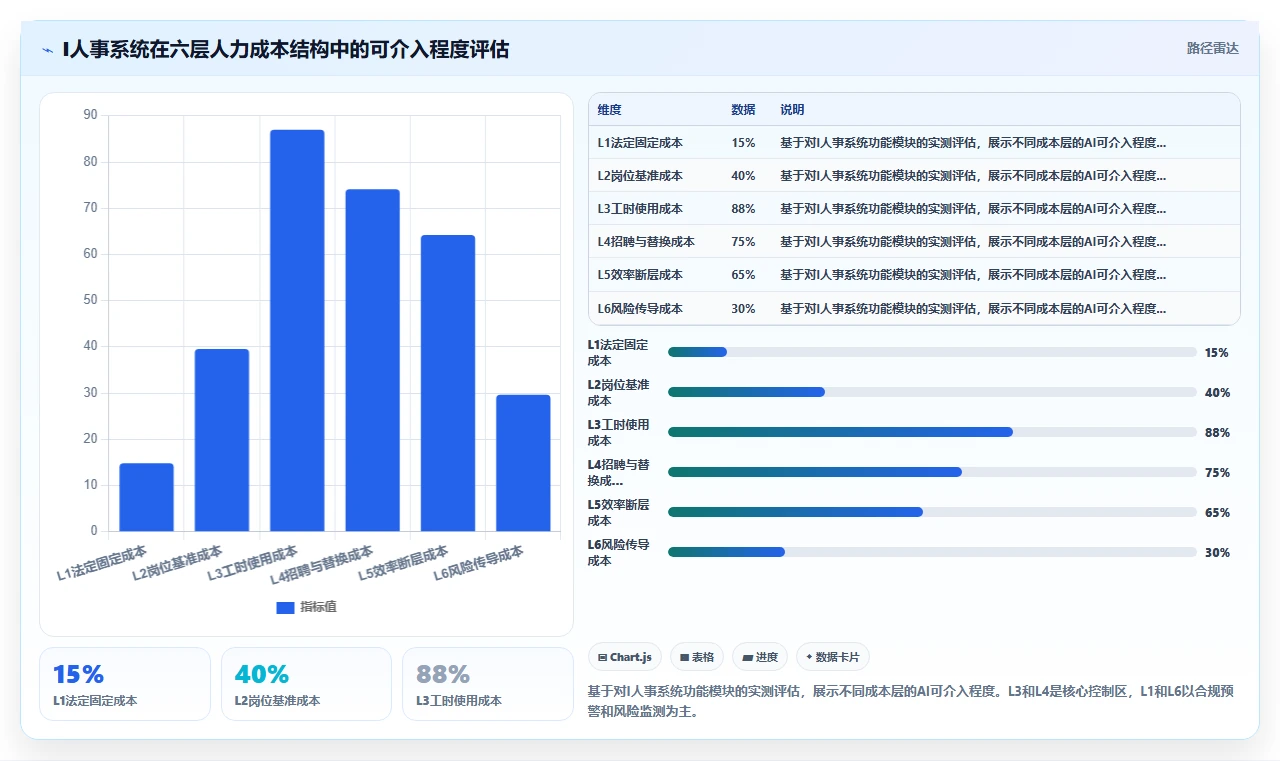The image size is (1280, 761).
Task: Click the L1法定固定成本 bar in chart
Action: [x=146, y=497]
